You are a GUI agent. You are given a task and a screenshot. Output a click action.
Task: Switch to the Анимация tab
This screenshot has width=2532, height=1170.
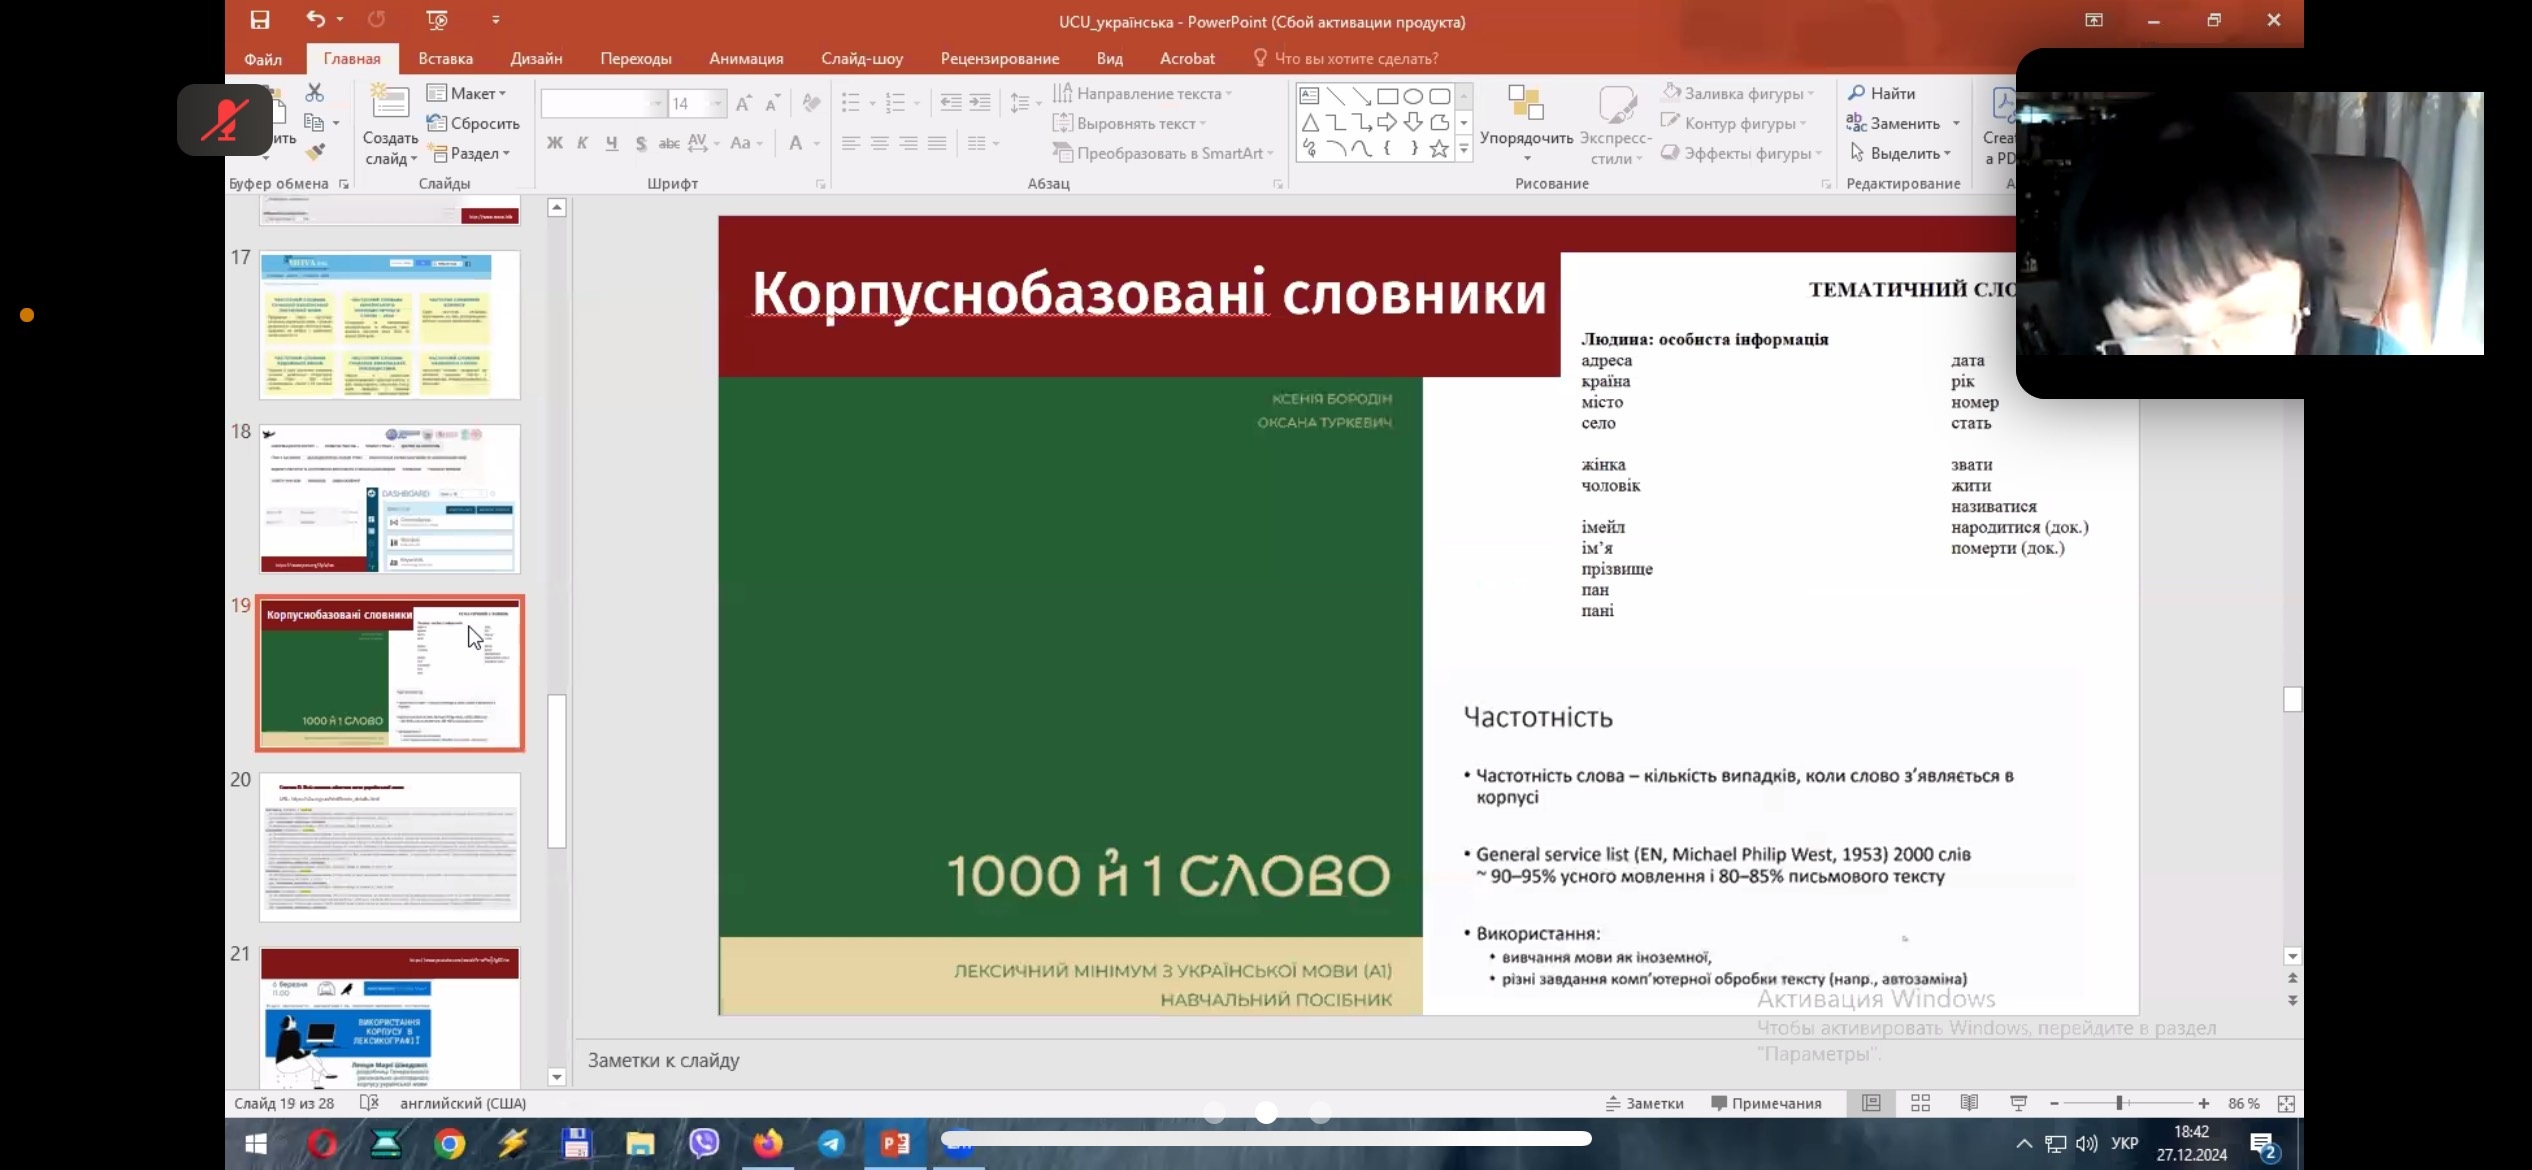click(x=746, y=58)
